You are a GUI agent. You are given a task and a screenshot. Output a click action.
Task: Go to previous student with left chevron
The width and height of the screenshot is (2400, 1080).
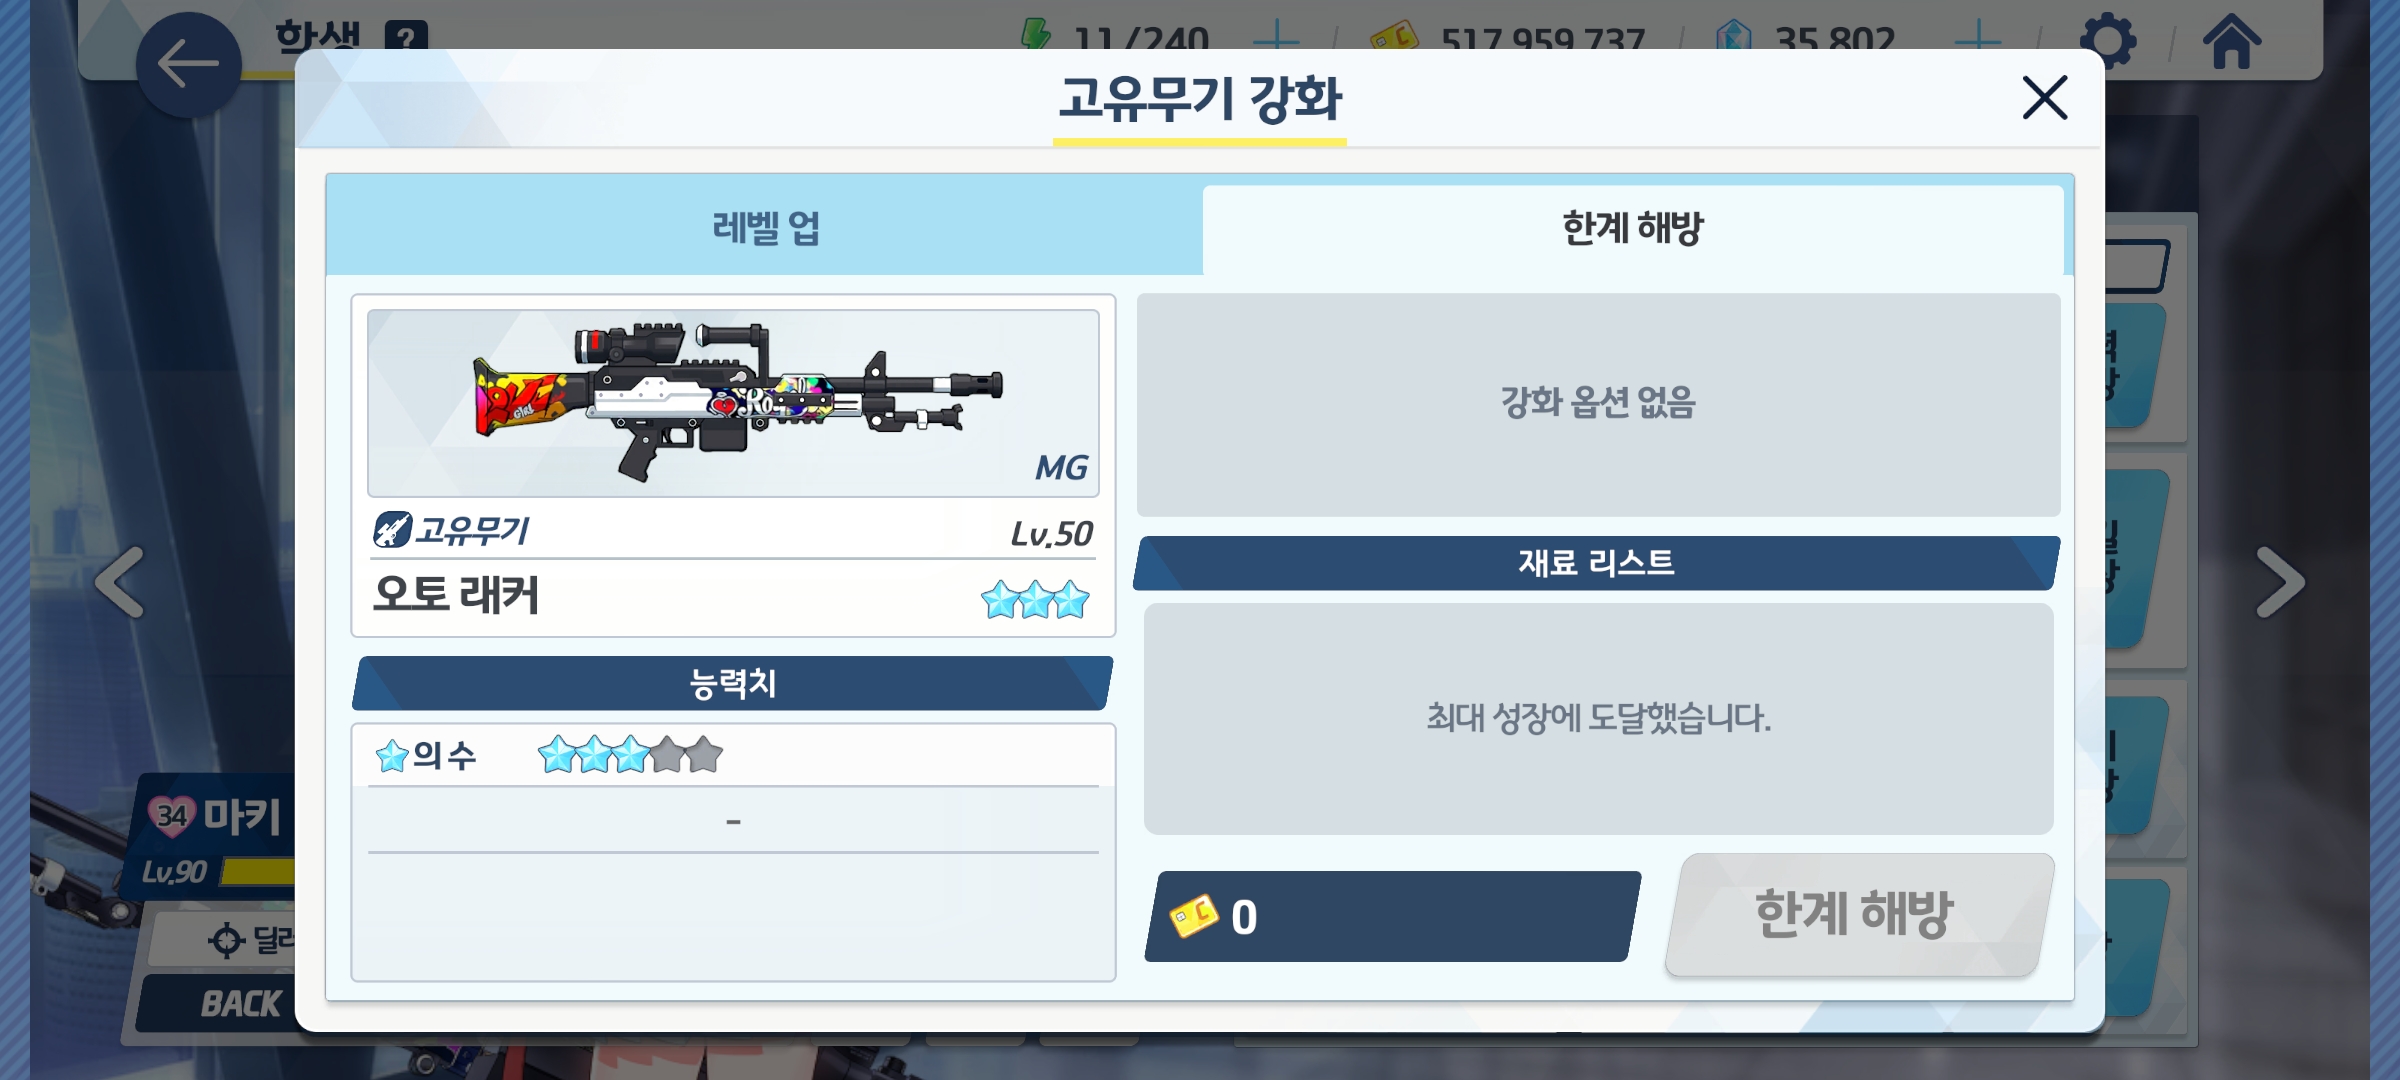click(121, 582)
